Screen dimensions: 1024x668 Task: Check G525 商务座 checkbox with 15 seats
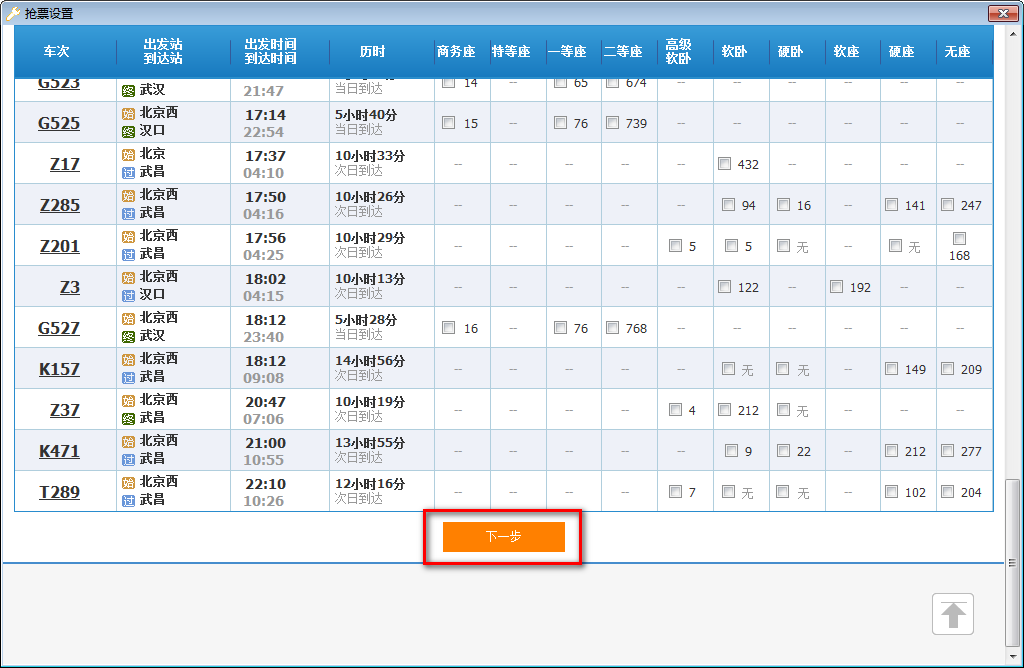coord(448,123)
